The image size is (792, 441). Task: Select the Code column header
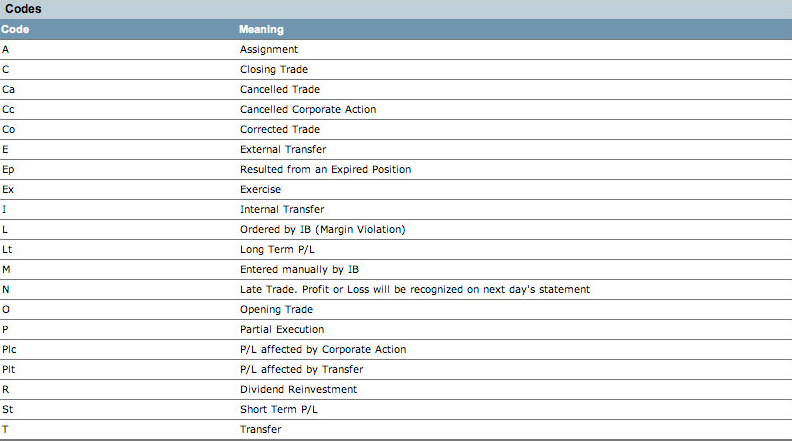coord(15,29)
